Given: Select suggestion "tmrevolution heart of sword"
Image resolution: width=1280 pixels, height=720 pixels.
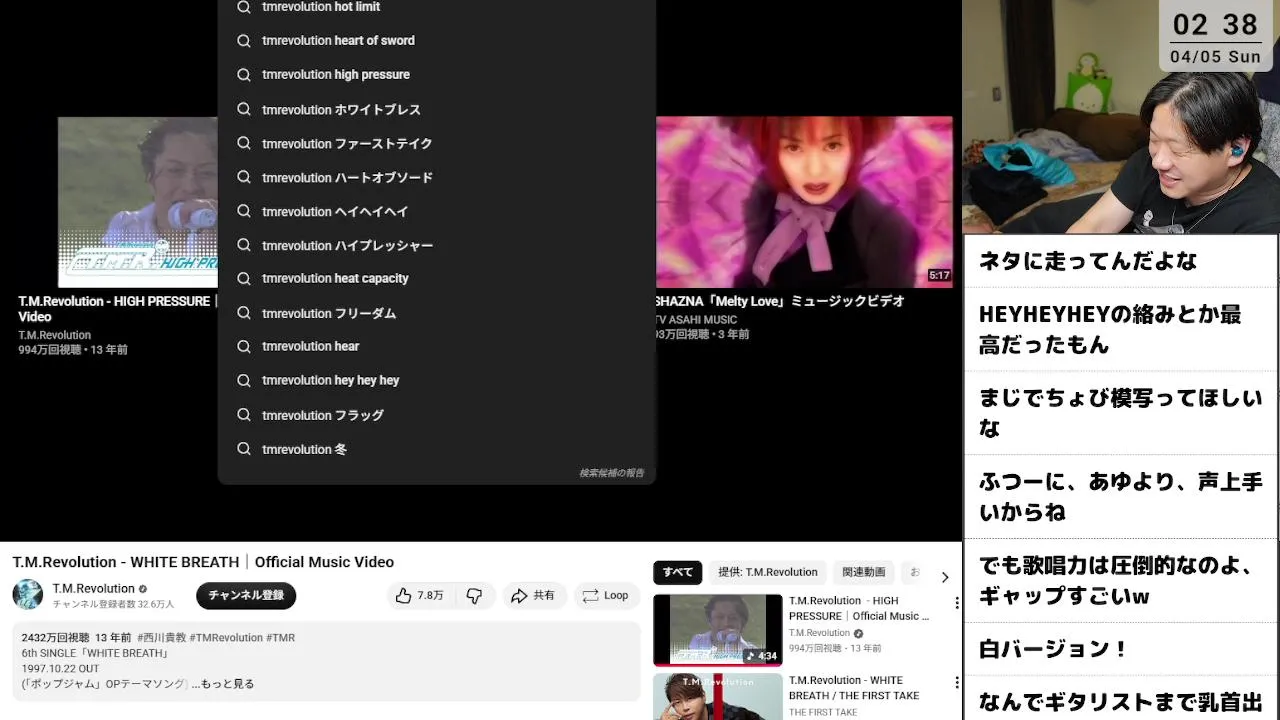Looking at the screenshot, I should [436, 40].
